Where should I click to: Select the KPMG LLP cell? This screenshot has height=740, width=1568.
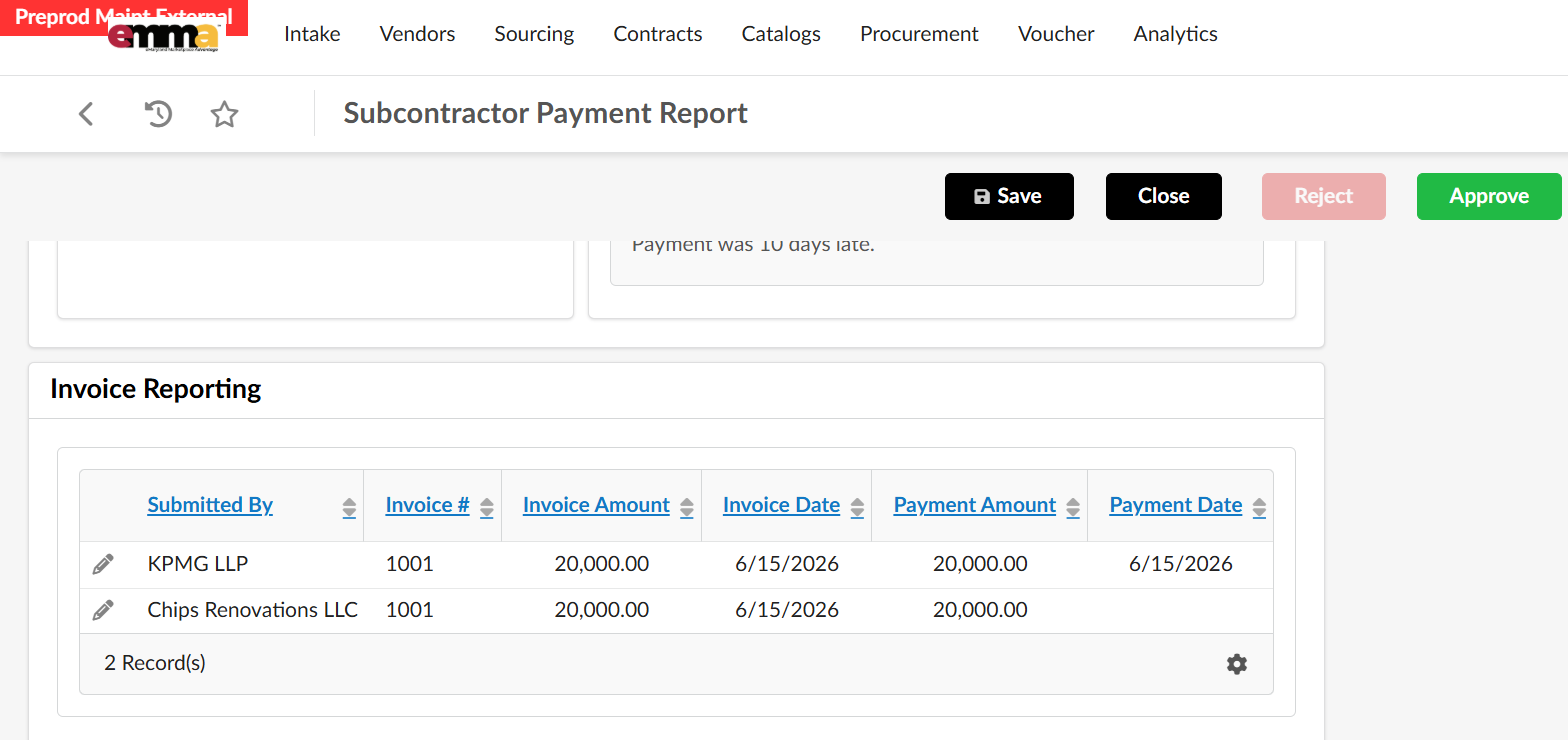pyautogui.click(x=198, y=564)
